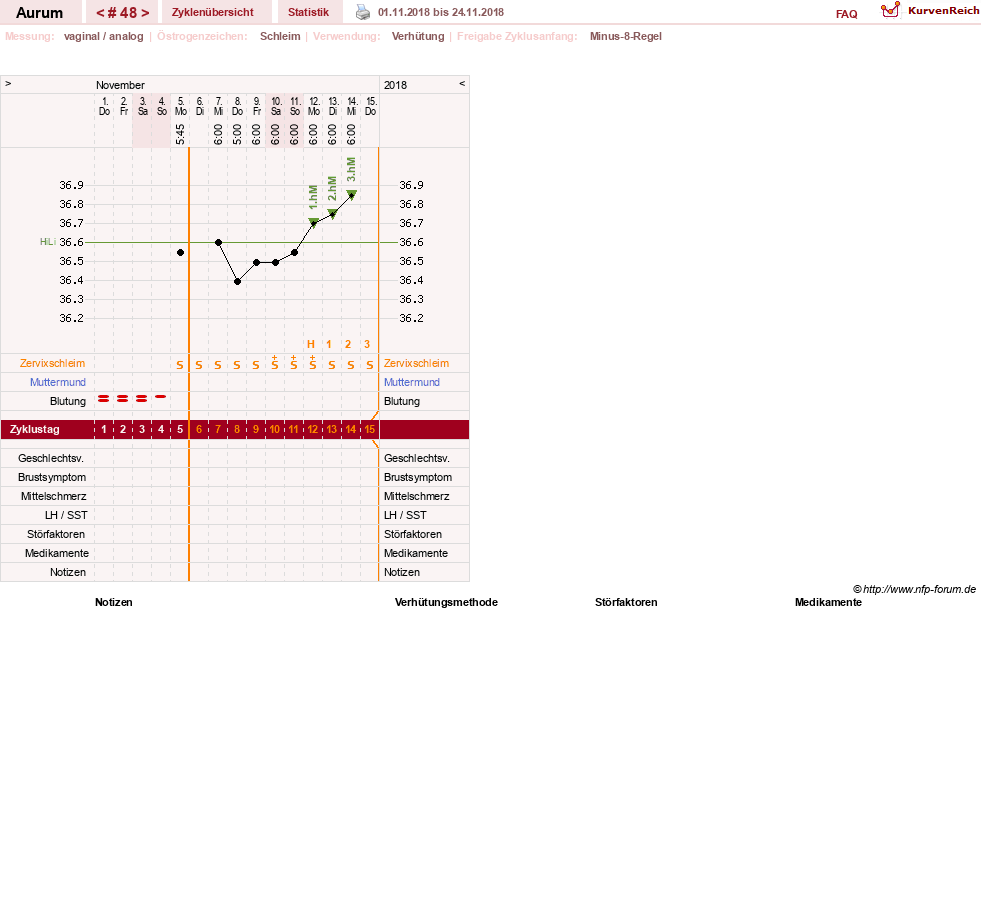Image resolution: width=981 pixels, height=921 pixels.
Task: Go to previous cycle arrow before #48
Action: coord(100,13)
